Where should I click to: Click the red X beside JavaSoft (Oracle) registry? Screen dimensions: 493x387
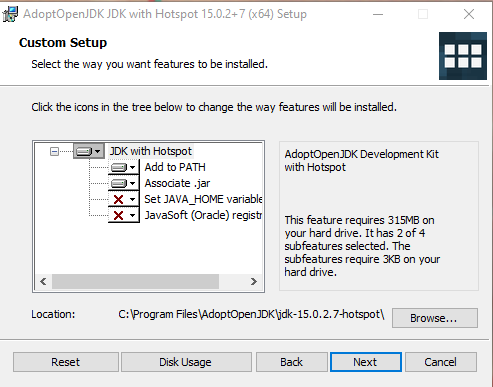(x=119, y=215)
